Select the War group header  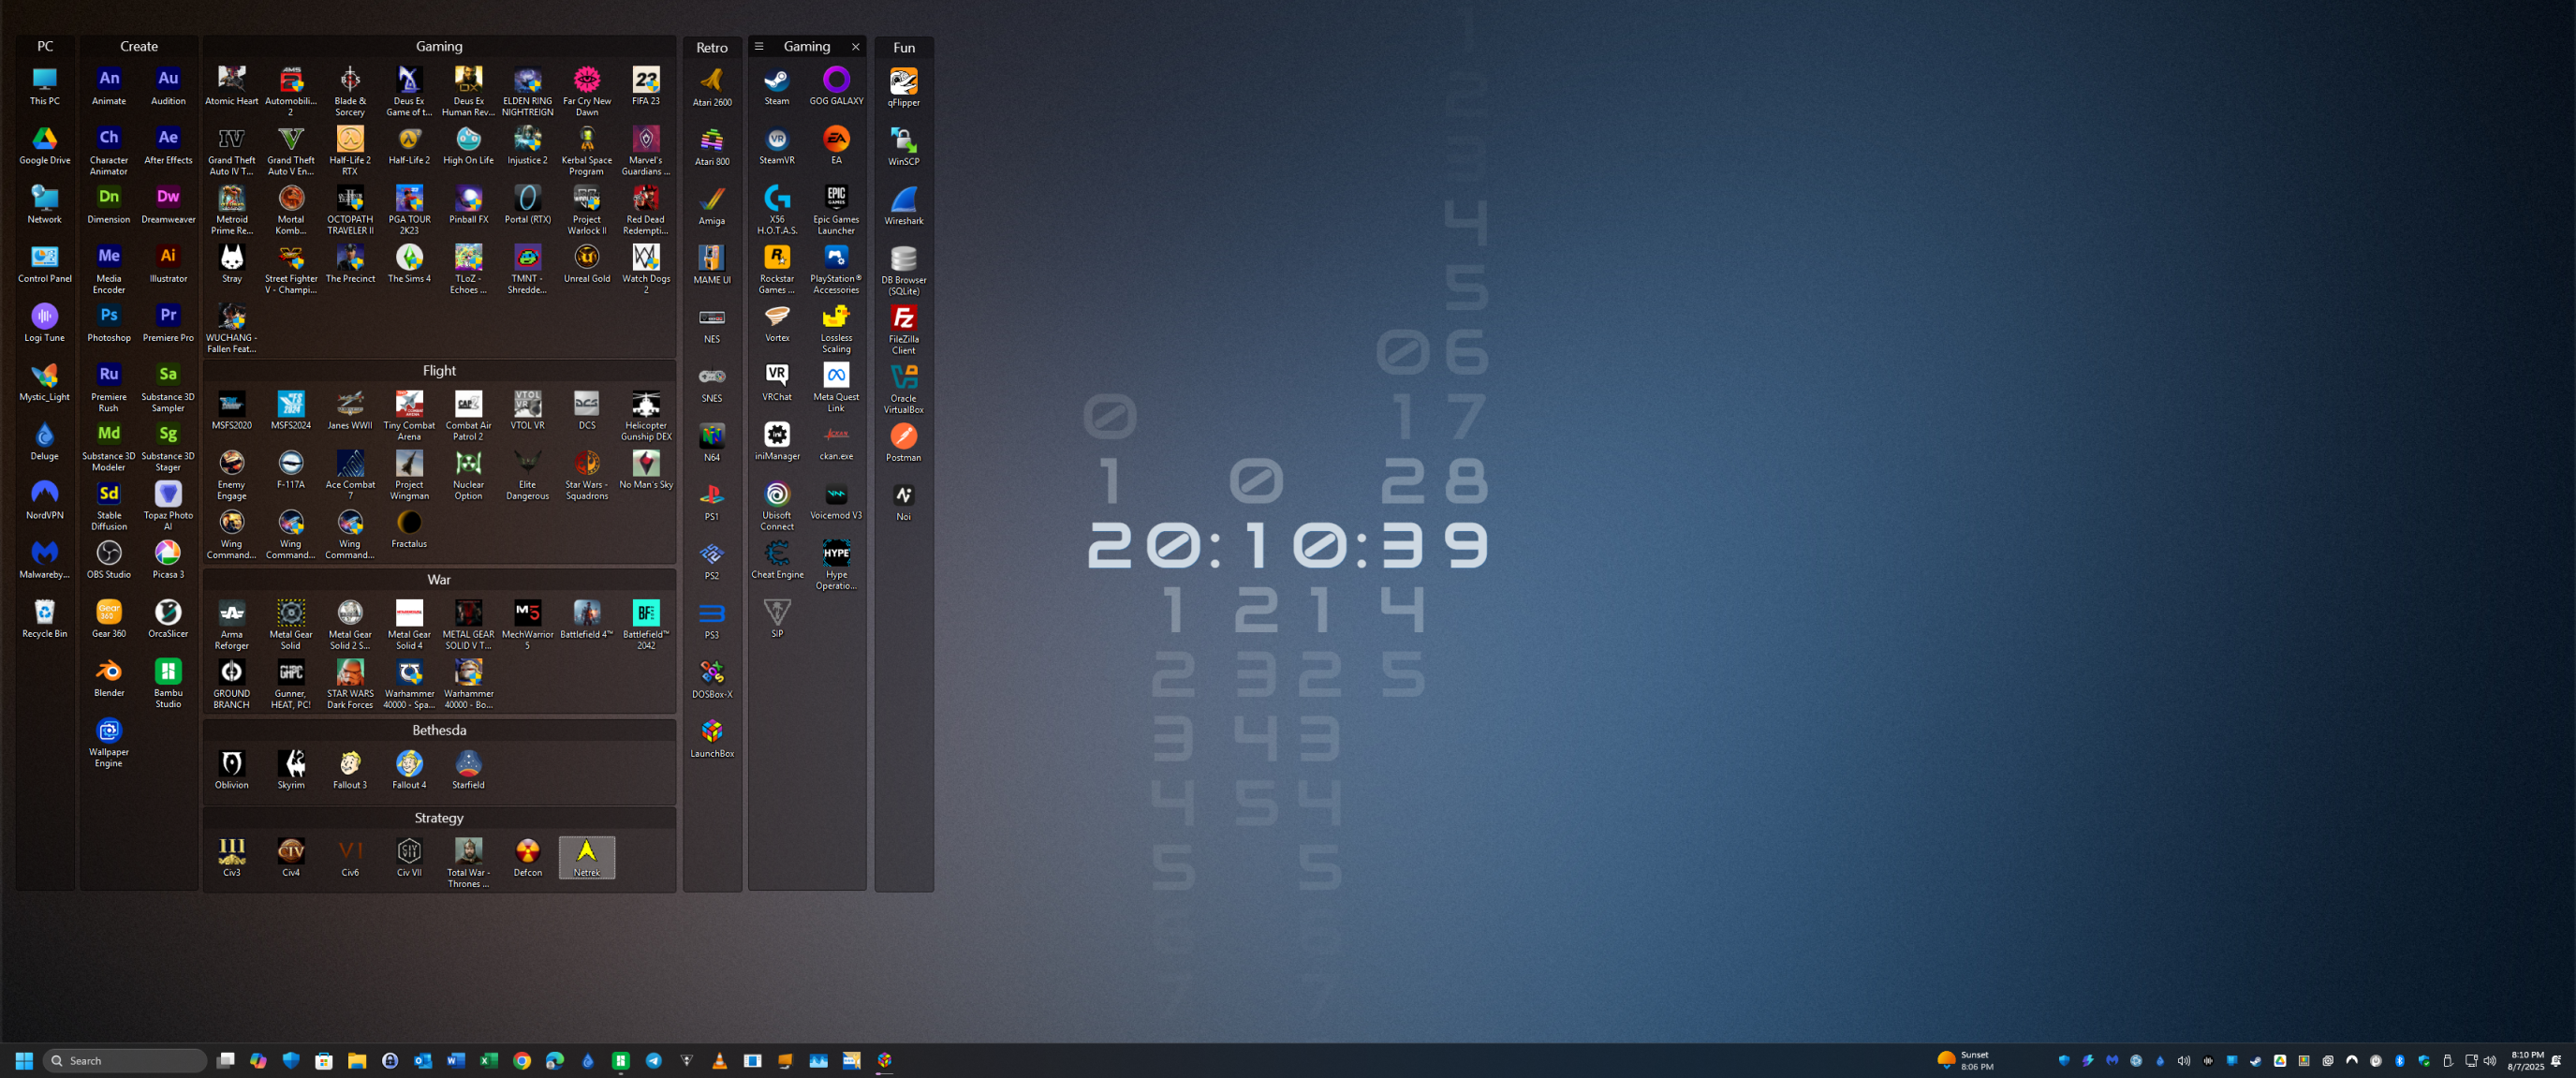click(x=439, y=579)
